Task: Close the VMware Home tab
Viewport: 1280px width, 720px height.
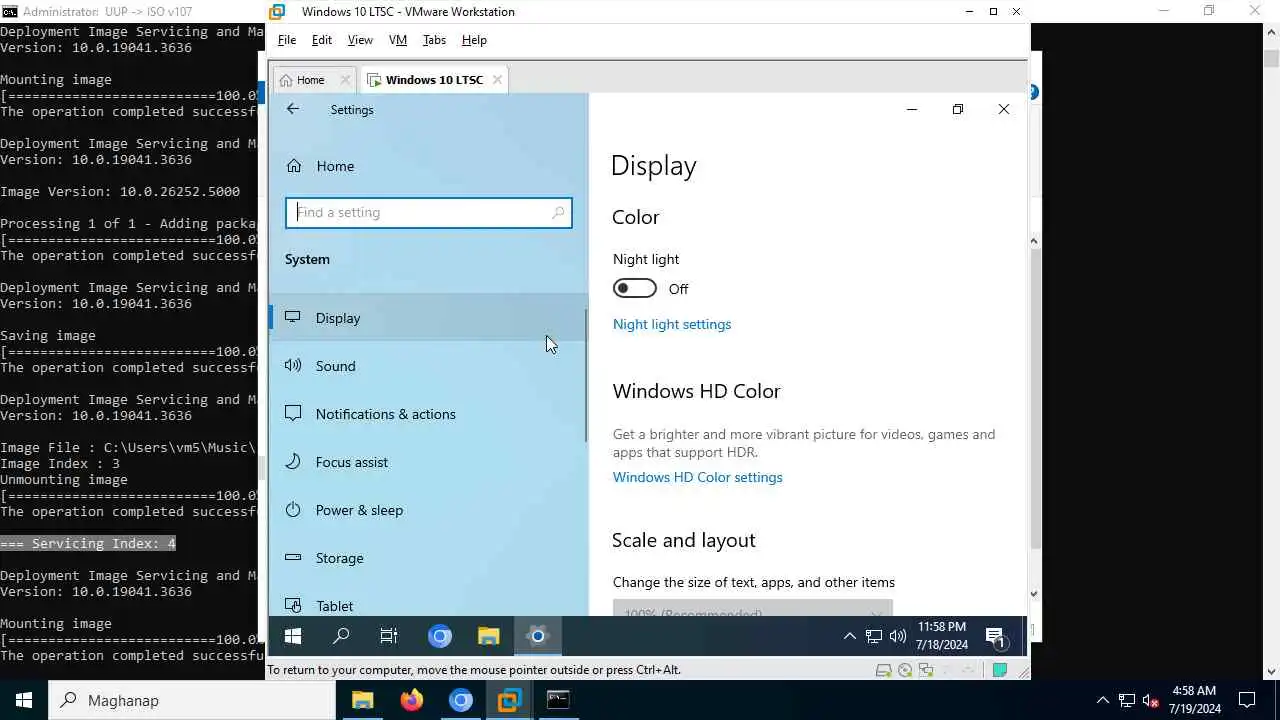Action: pos(346,80)
